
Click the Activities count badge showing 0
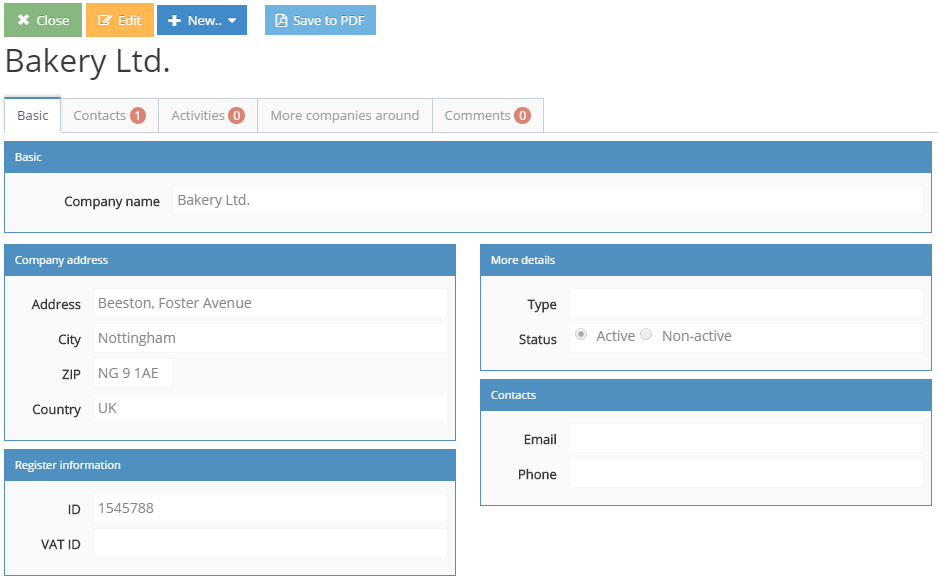coord(236,115)
